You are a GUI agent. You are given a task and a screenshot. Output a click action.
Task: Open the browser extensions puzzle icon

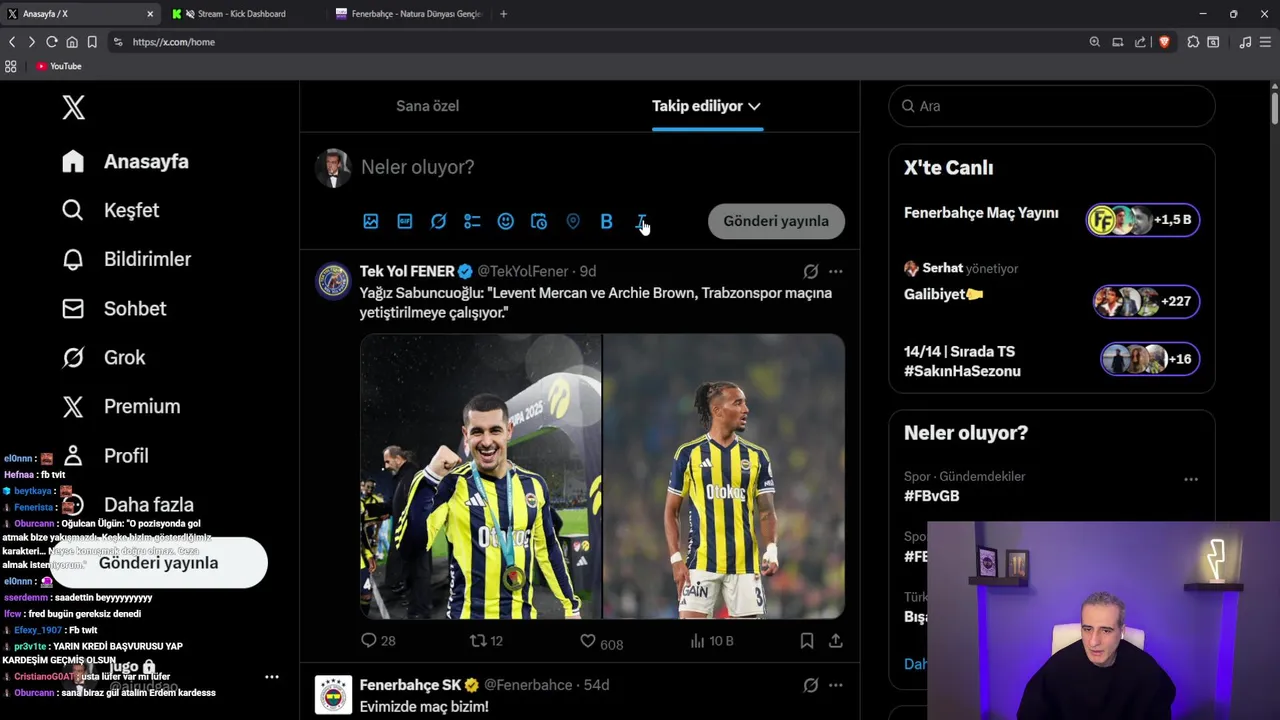pos(1193,42)
